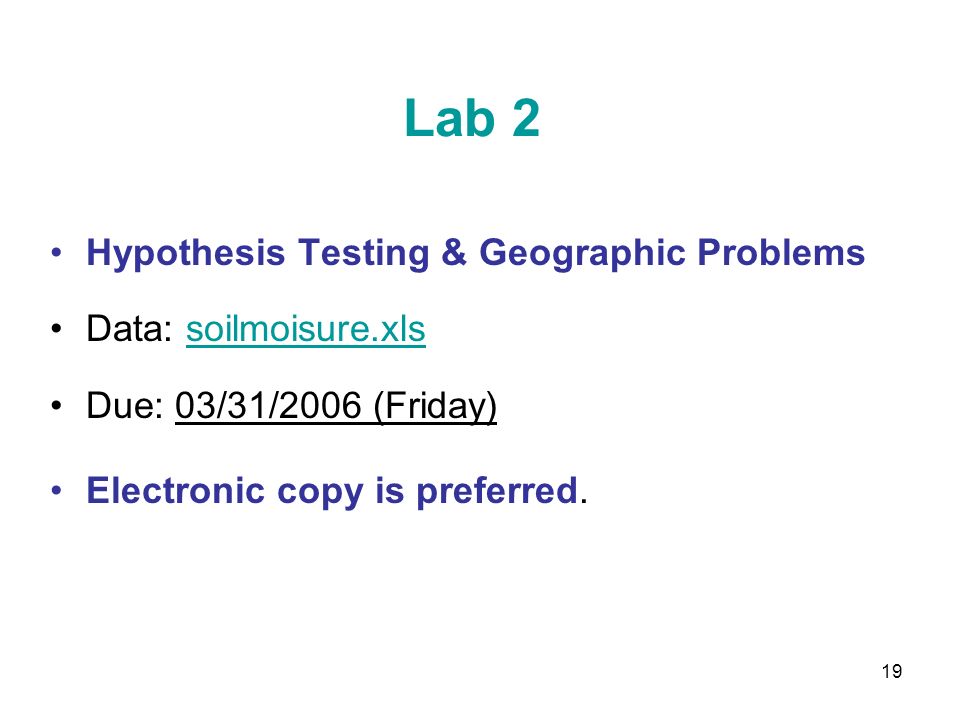Image resolution: width=960 pixels, height=720 pixels.
Task: Click the "Lab 2" slide title
Action: coord(472,118)
